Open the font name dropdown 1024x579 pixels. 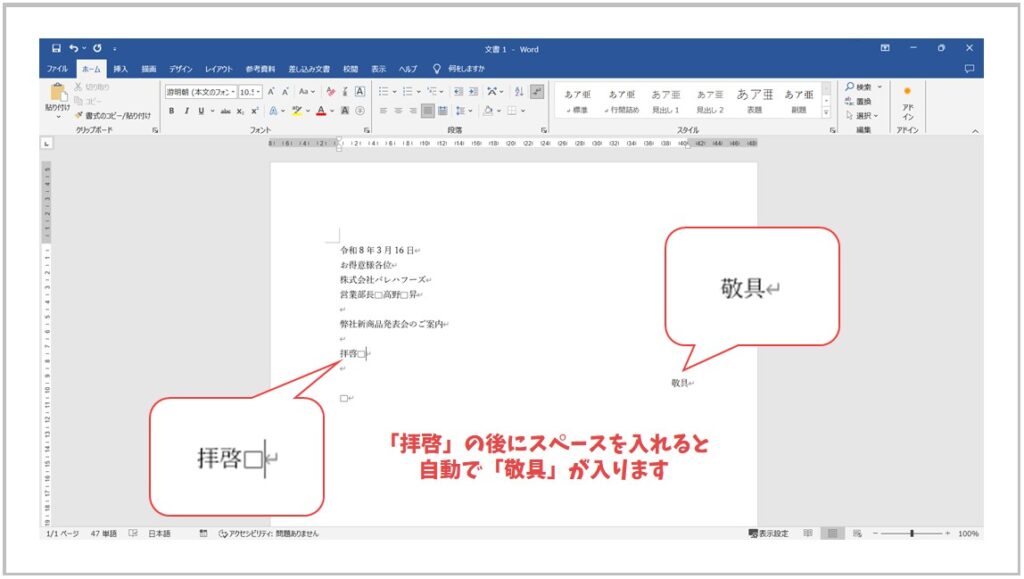click(x=233, y=92)
